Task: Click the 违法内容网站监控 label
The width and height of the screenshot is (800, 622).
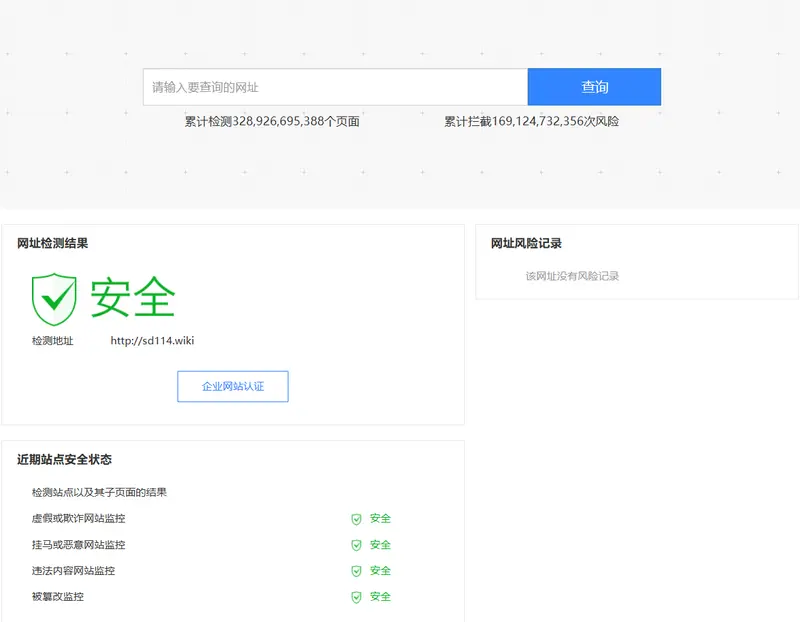Action: click(x=73, y=570)
